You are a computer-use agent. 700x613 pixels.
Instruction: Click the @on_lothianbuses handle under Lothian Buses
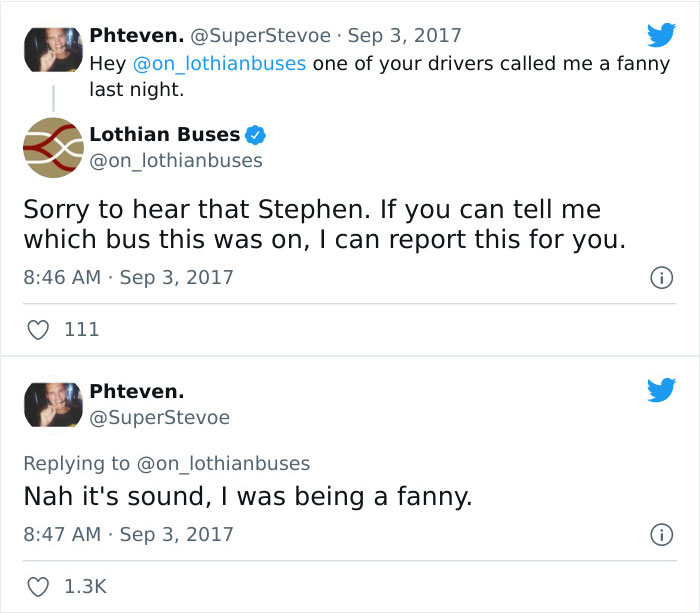pos(176,160)
